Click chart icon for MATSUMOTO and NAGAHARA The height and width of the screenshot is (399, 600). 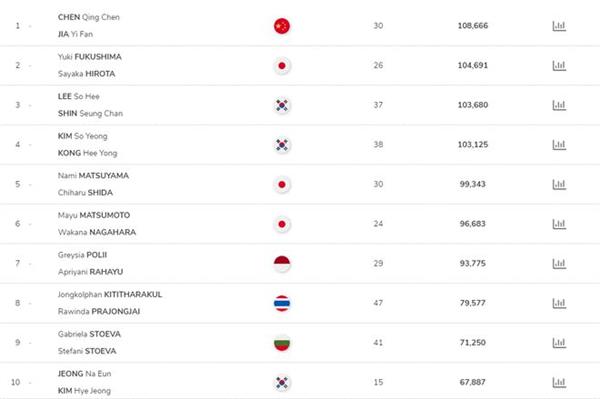[559, 224]
